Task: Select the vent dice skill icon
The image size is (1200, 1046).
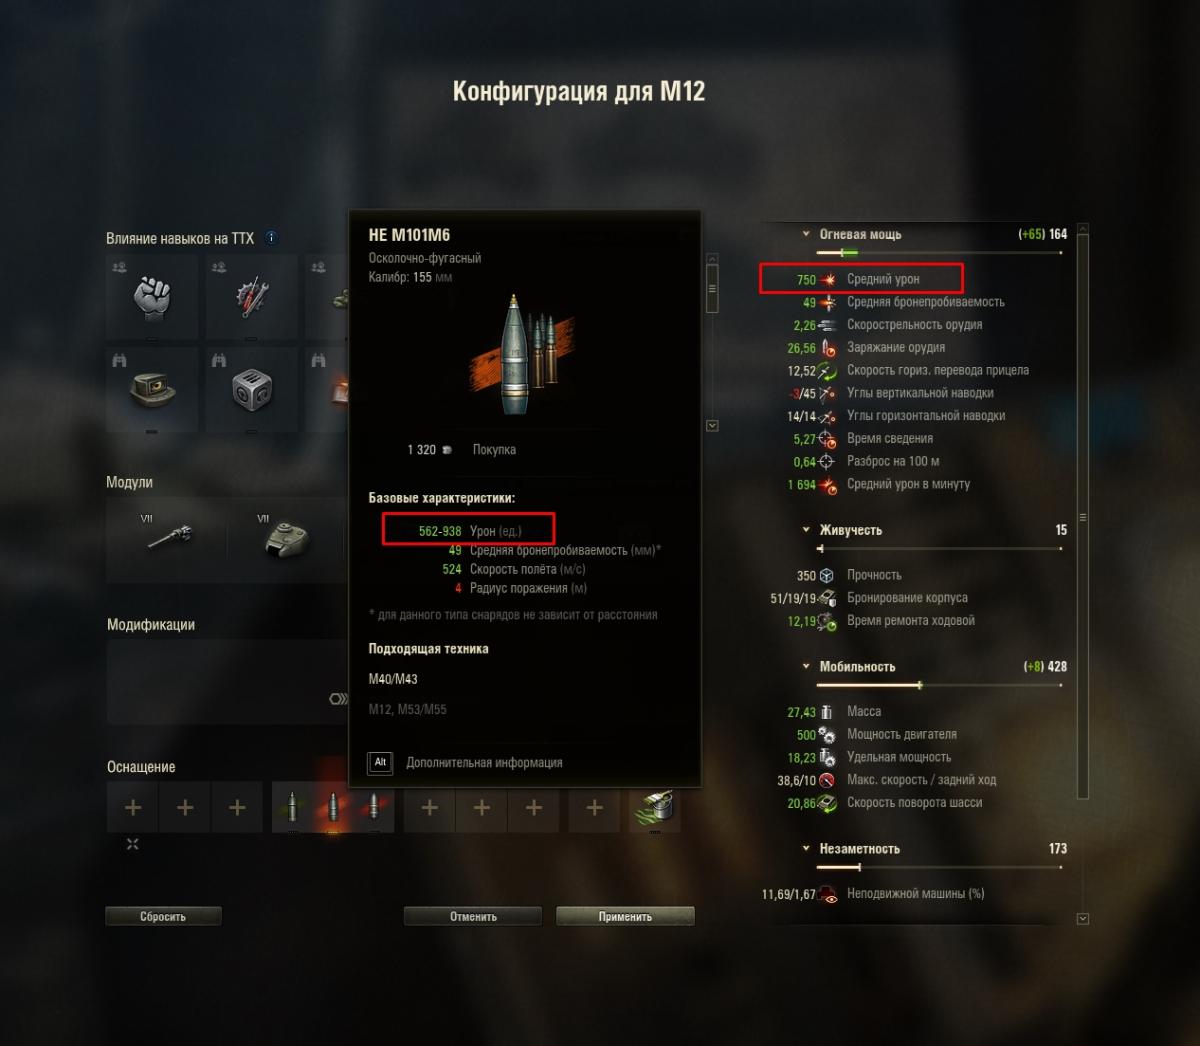Action: tap(251, 390)
